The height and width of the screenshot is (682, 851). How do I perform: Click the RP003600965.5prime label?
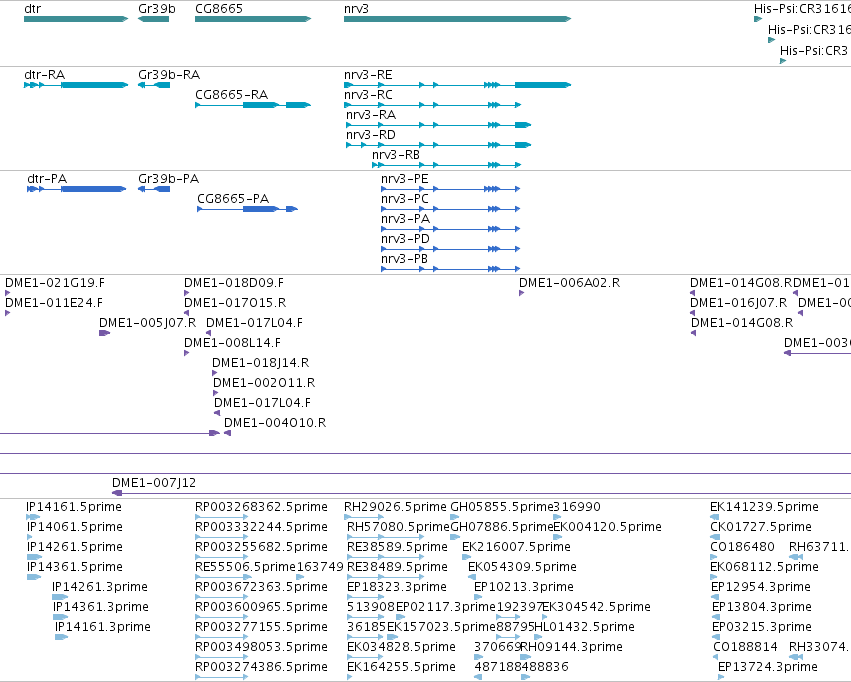(262, 608)
